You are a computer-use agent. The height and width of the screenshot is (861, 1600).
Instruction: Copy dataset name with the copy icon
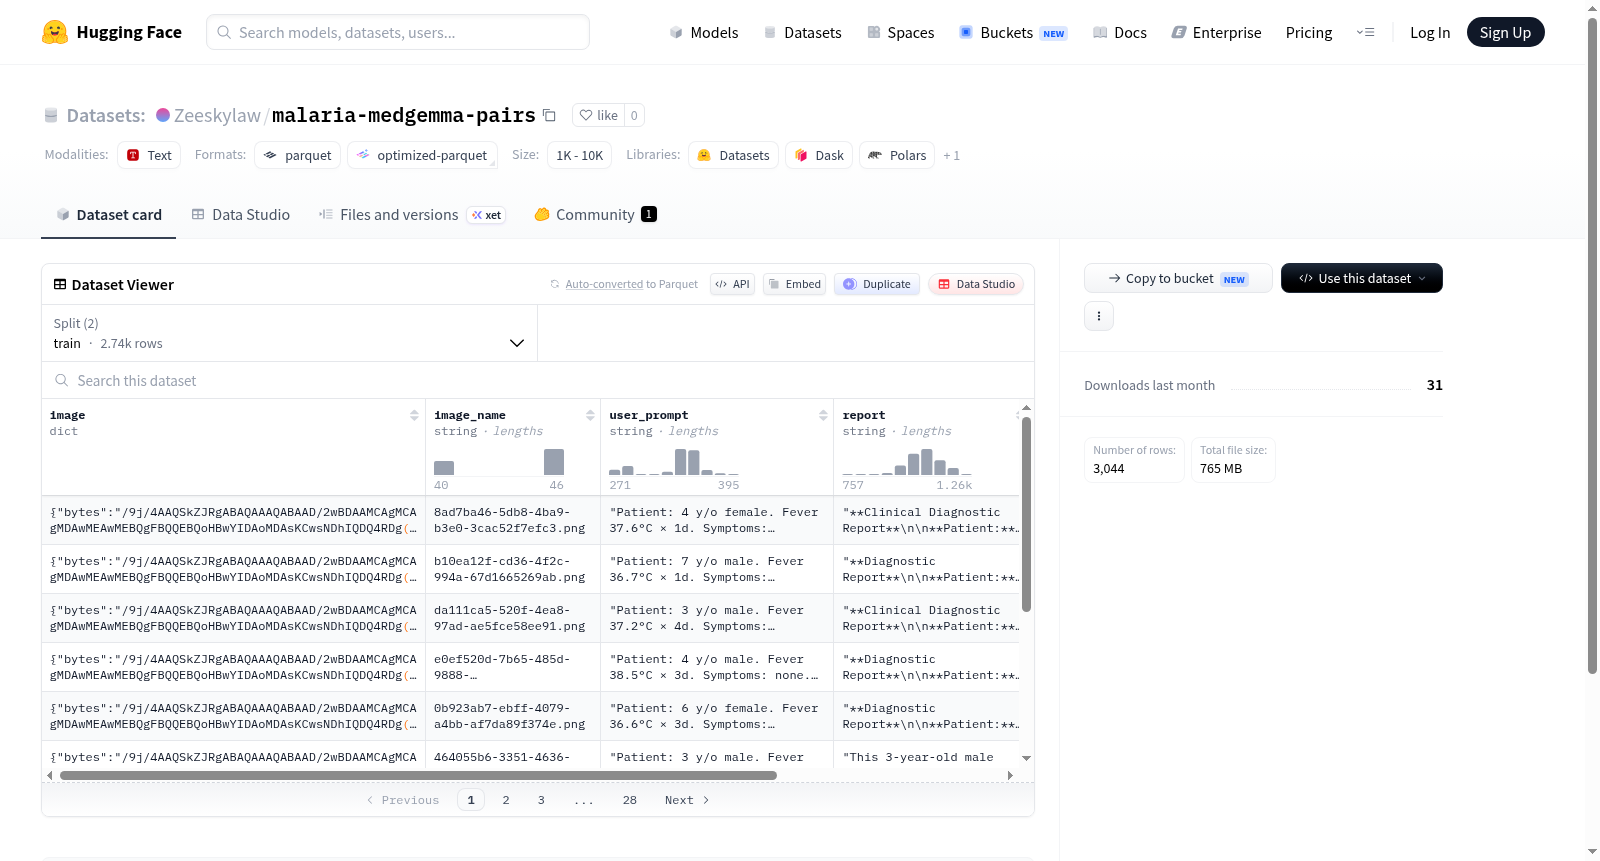point(549,115)
